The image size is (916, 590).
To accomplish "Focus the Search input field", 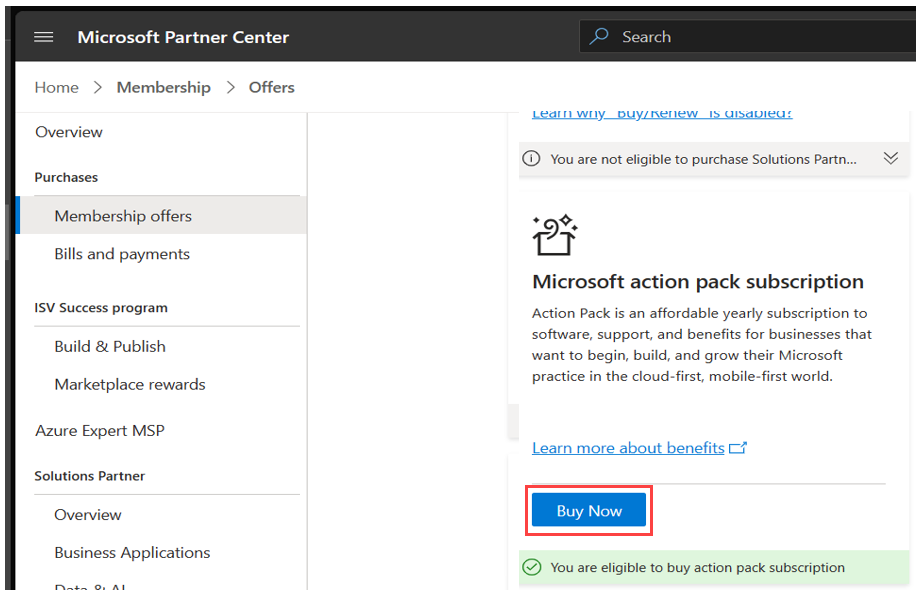I will pos(748,36).
